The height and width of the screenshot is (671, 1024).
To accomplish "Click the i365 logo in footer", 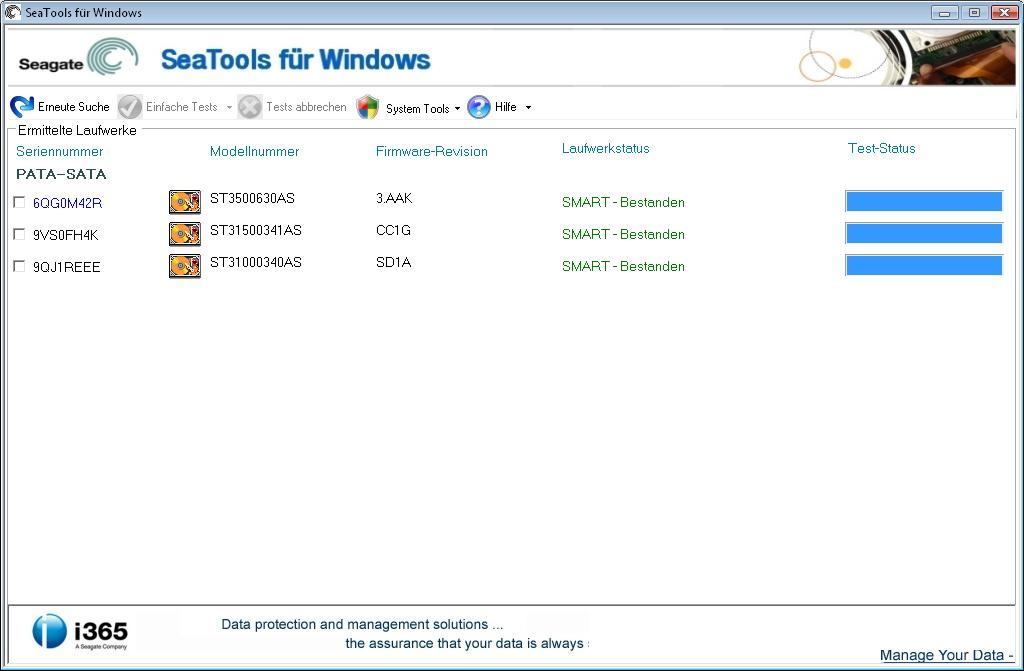I will 80,631.
